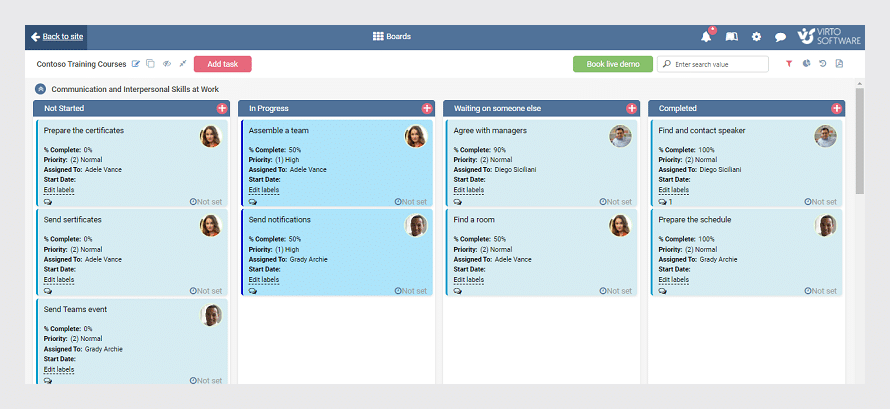Click Diego Siciliani avatar on Agree with managers
Image resolution: width=890 pixels, height=409 pixels.
[x=620, y=137]
